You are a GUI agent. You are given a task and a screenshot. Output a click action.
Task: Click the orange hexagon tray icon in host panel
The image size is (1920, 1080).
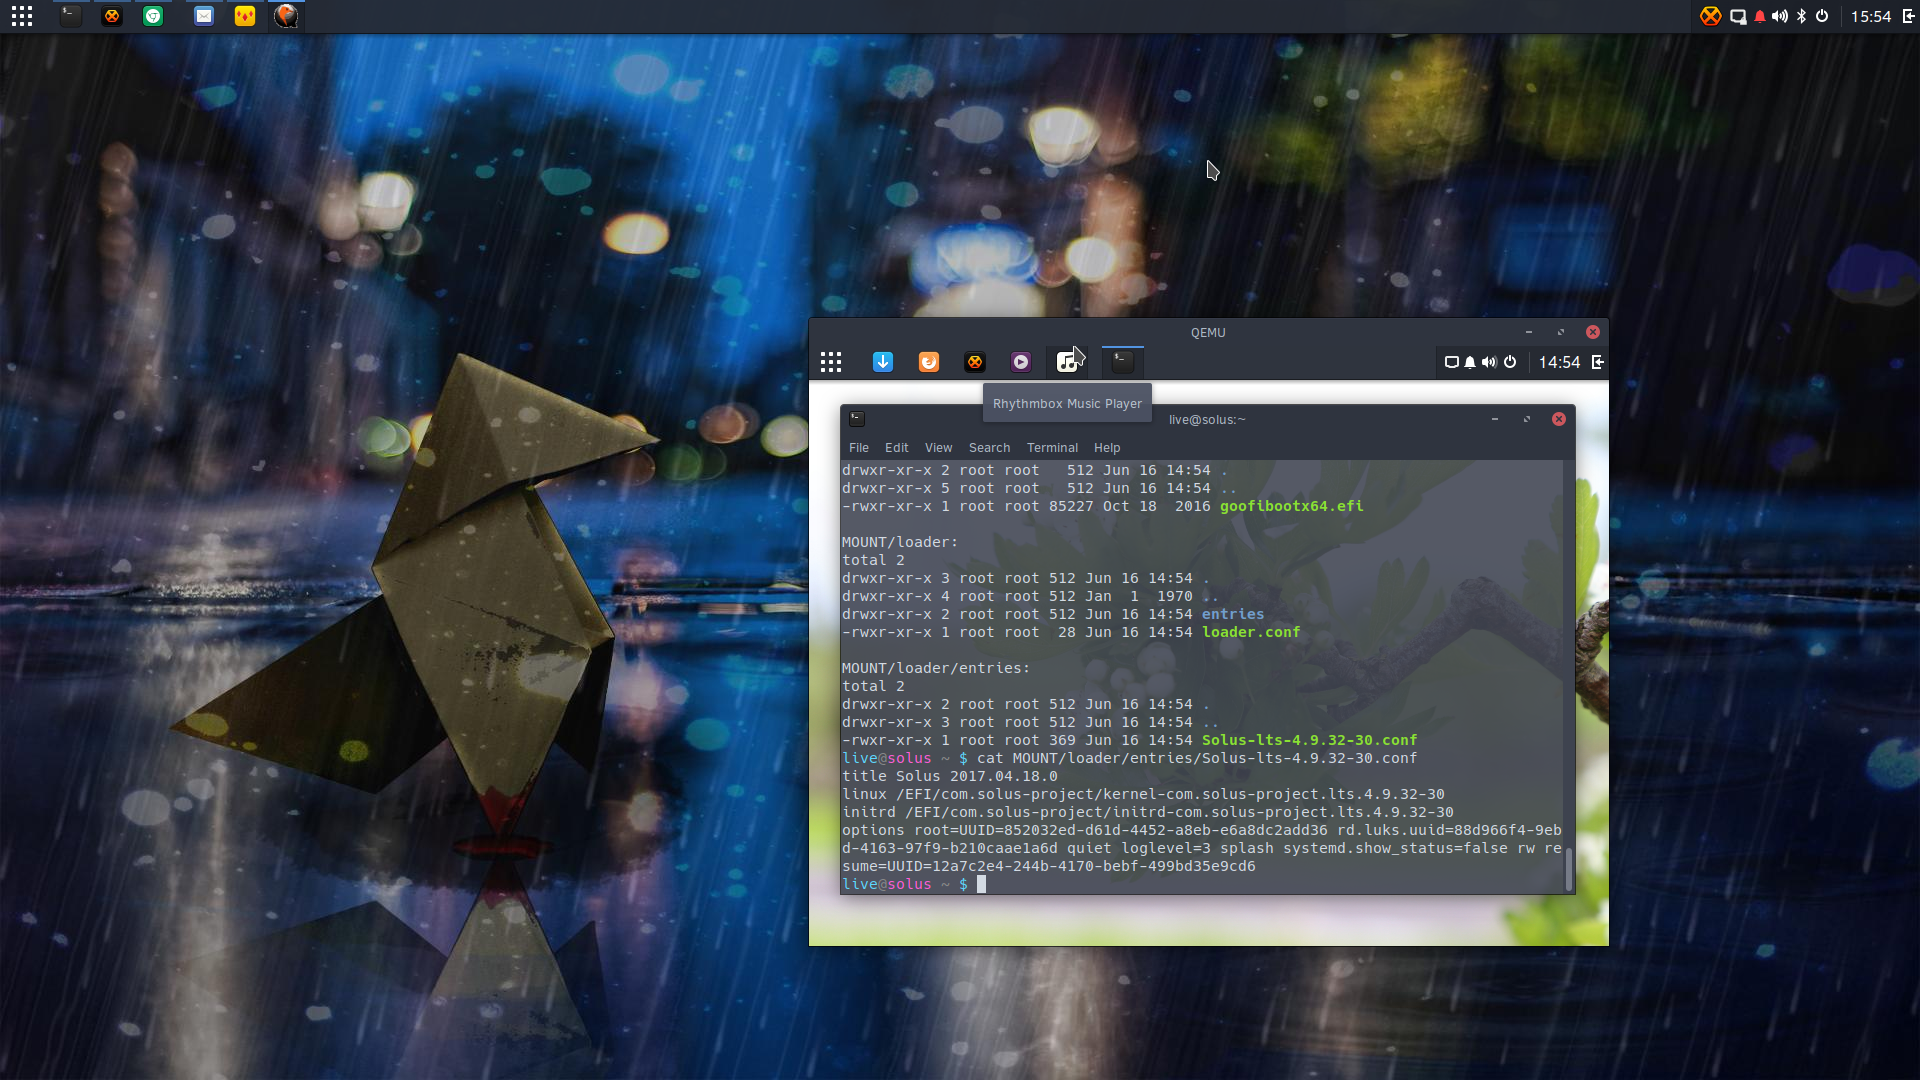(1711, 16)
